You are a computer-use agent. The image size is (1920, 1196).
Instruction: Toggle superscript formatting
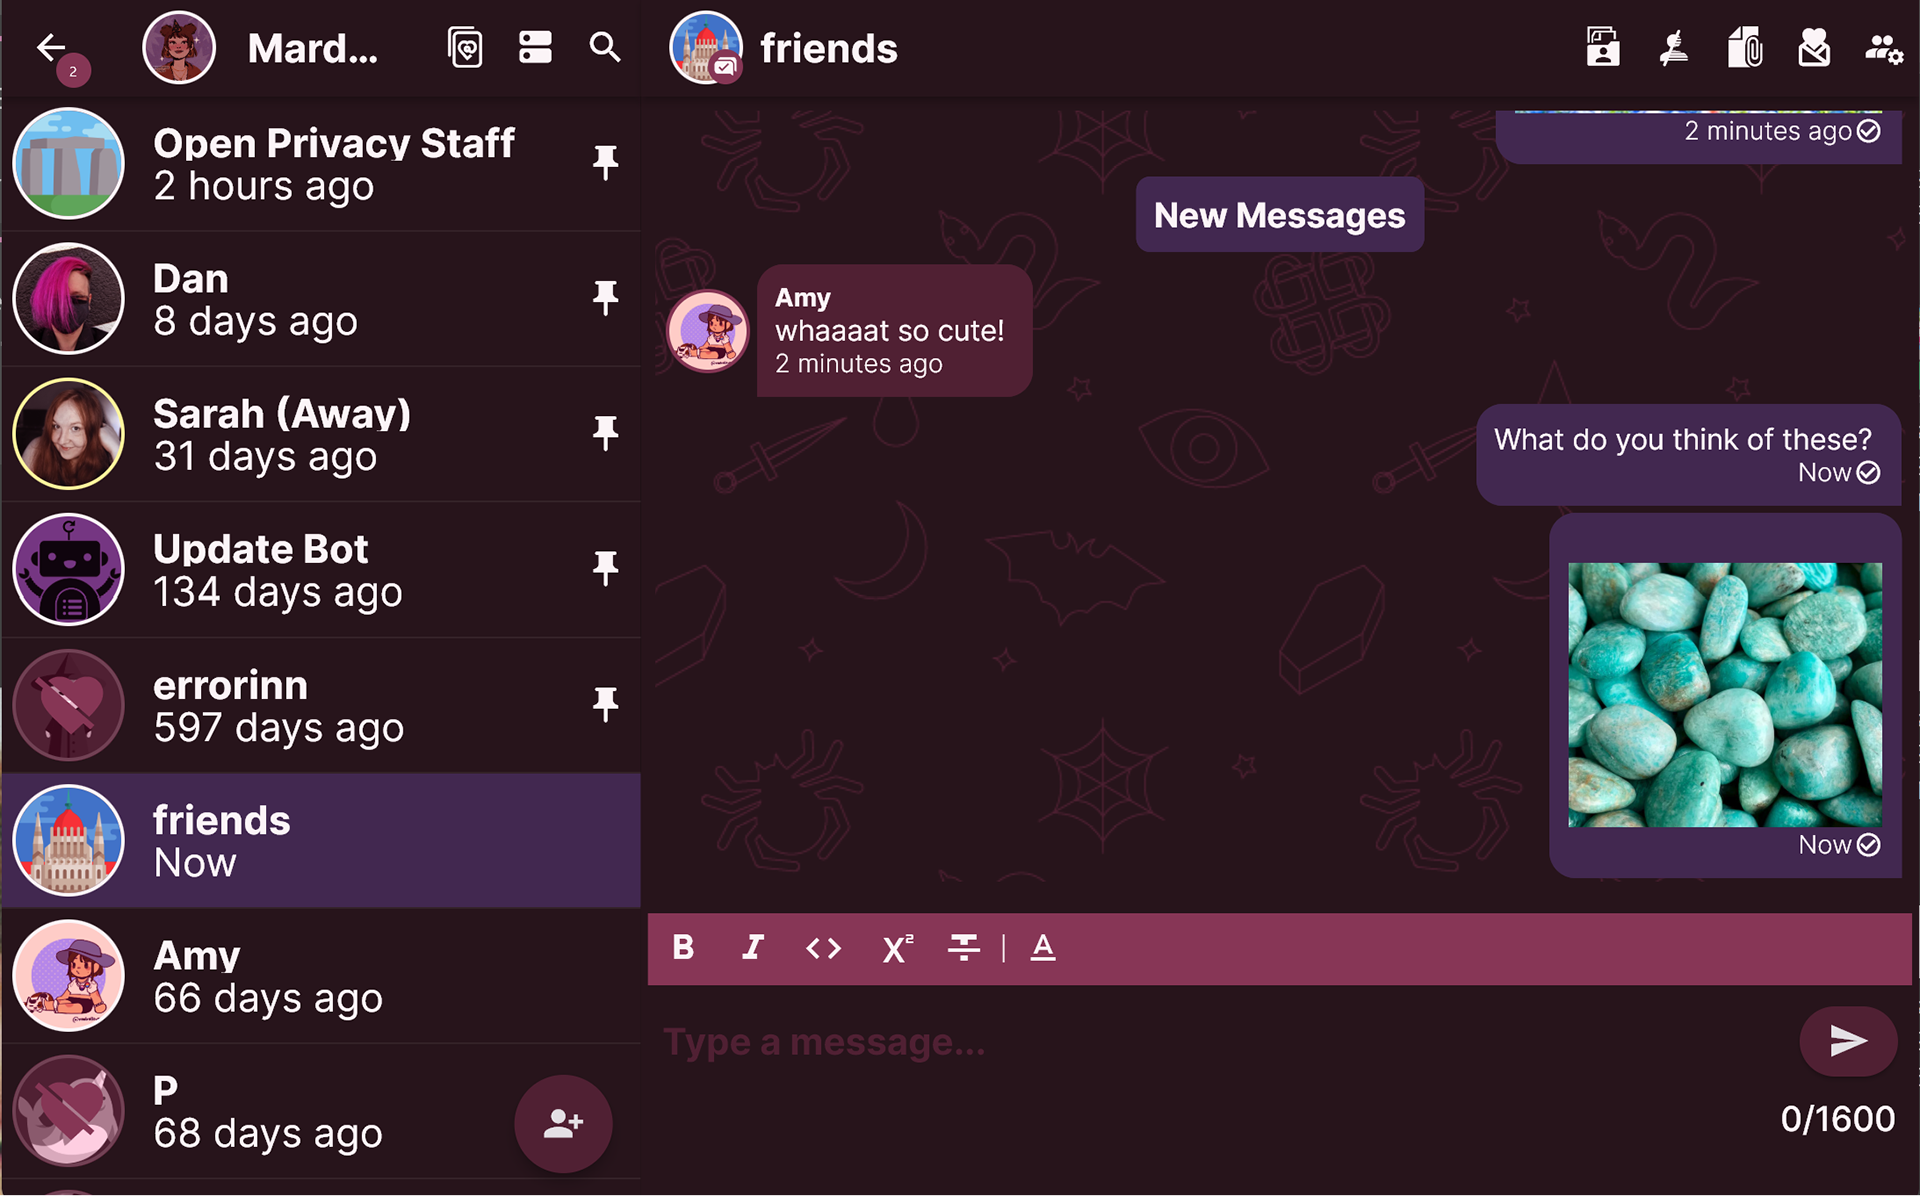[897, 947]
